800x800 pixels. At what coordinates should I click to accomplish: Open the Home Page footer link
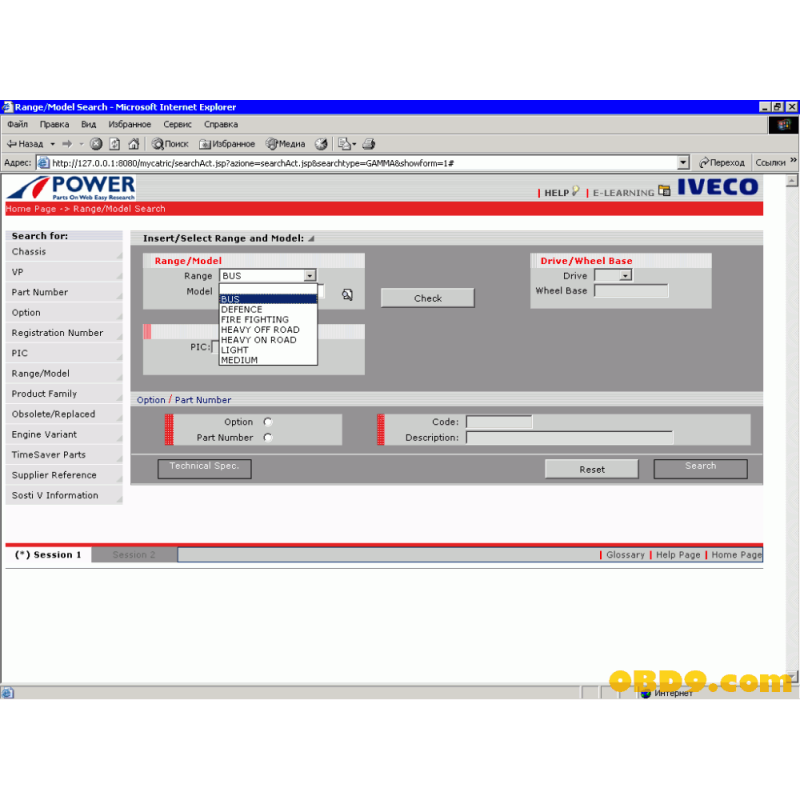pyautogui.click(x=736, y=555)
